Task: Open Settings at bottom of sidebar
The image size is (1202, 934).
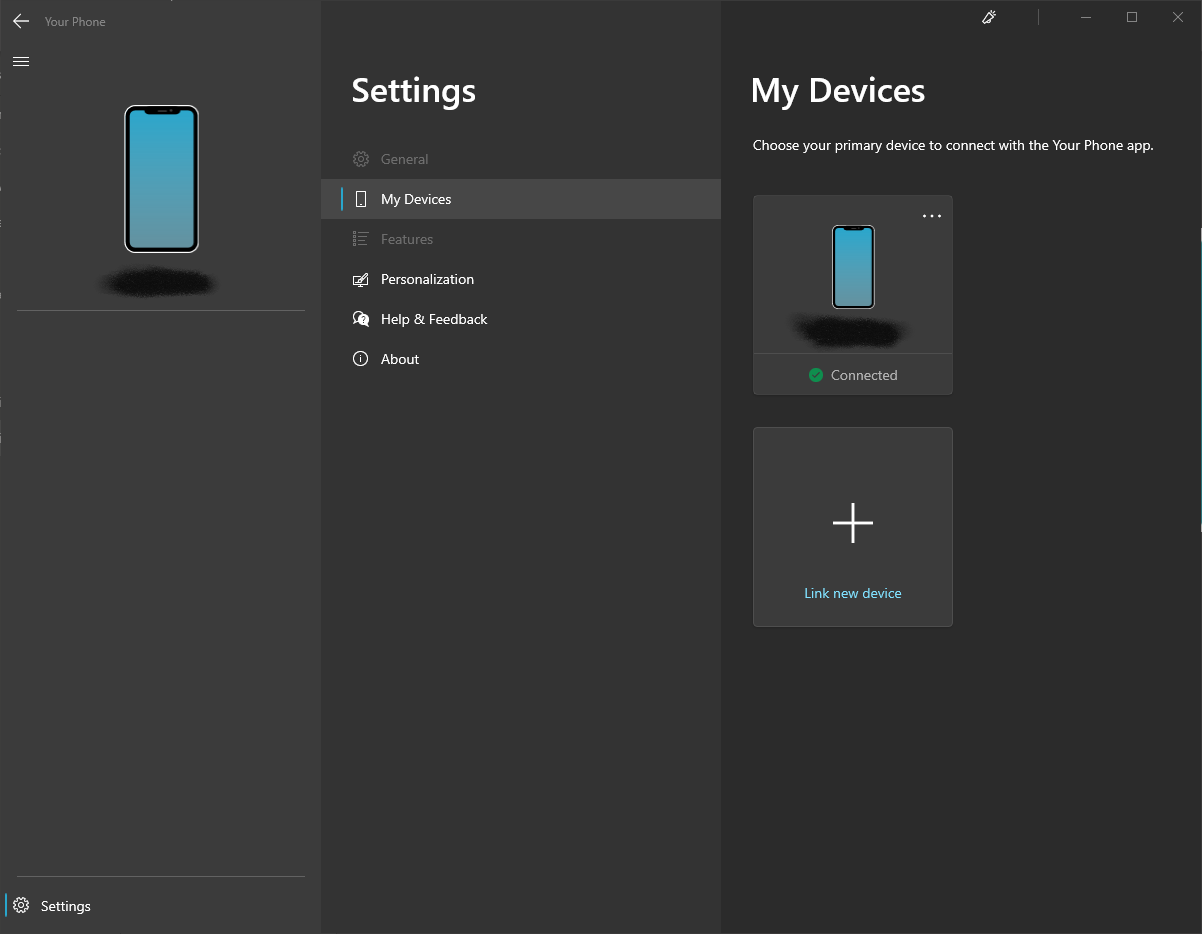Action: click(x=161, y=906)
